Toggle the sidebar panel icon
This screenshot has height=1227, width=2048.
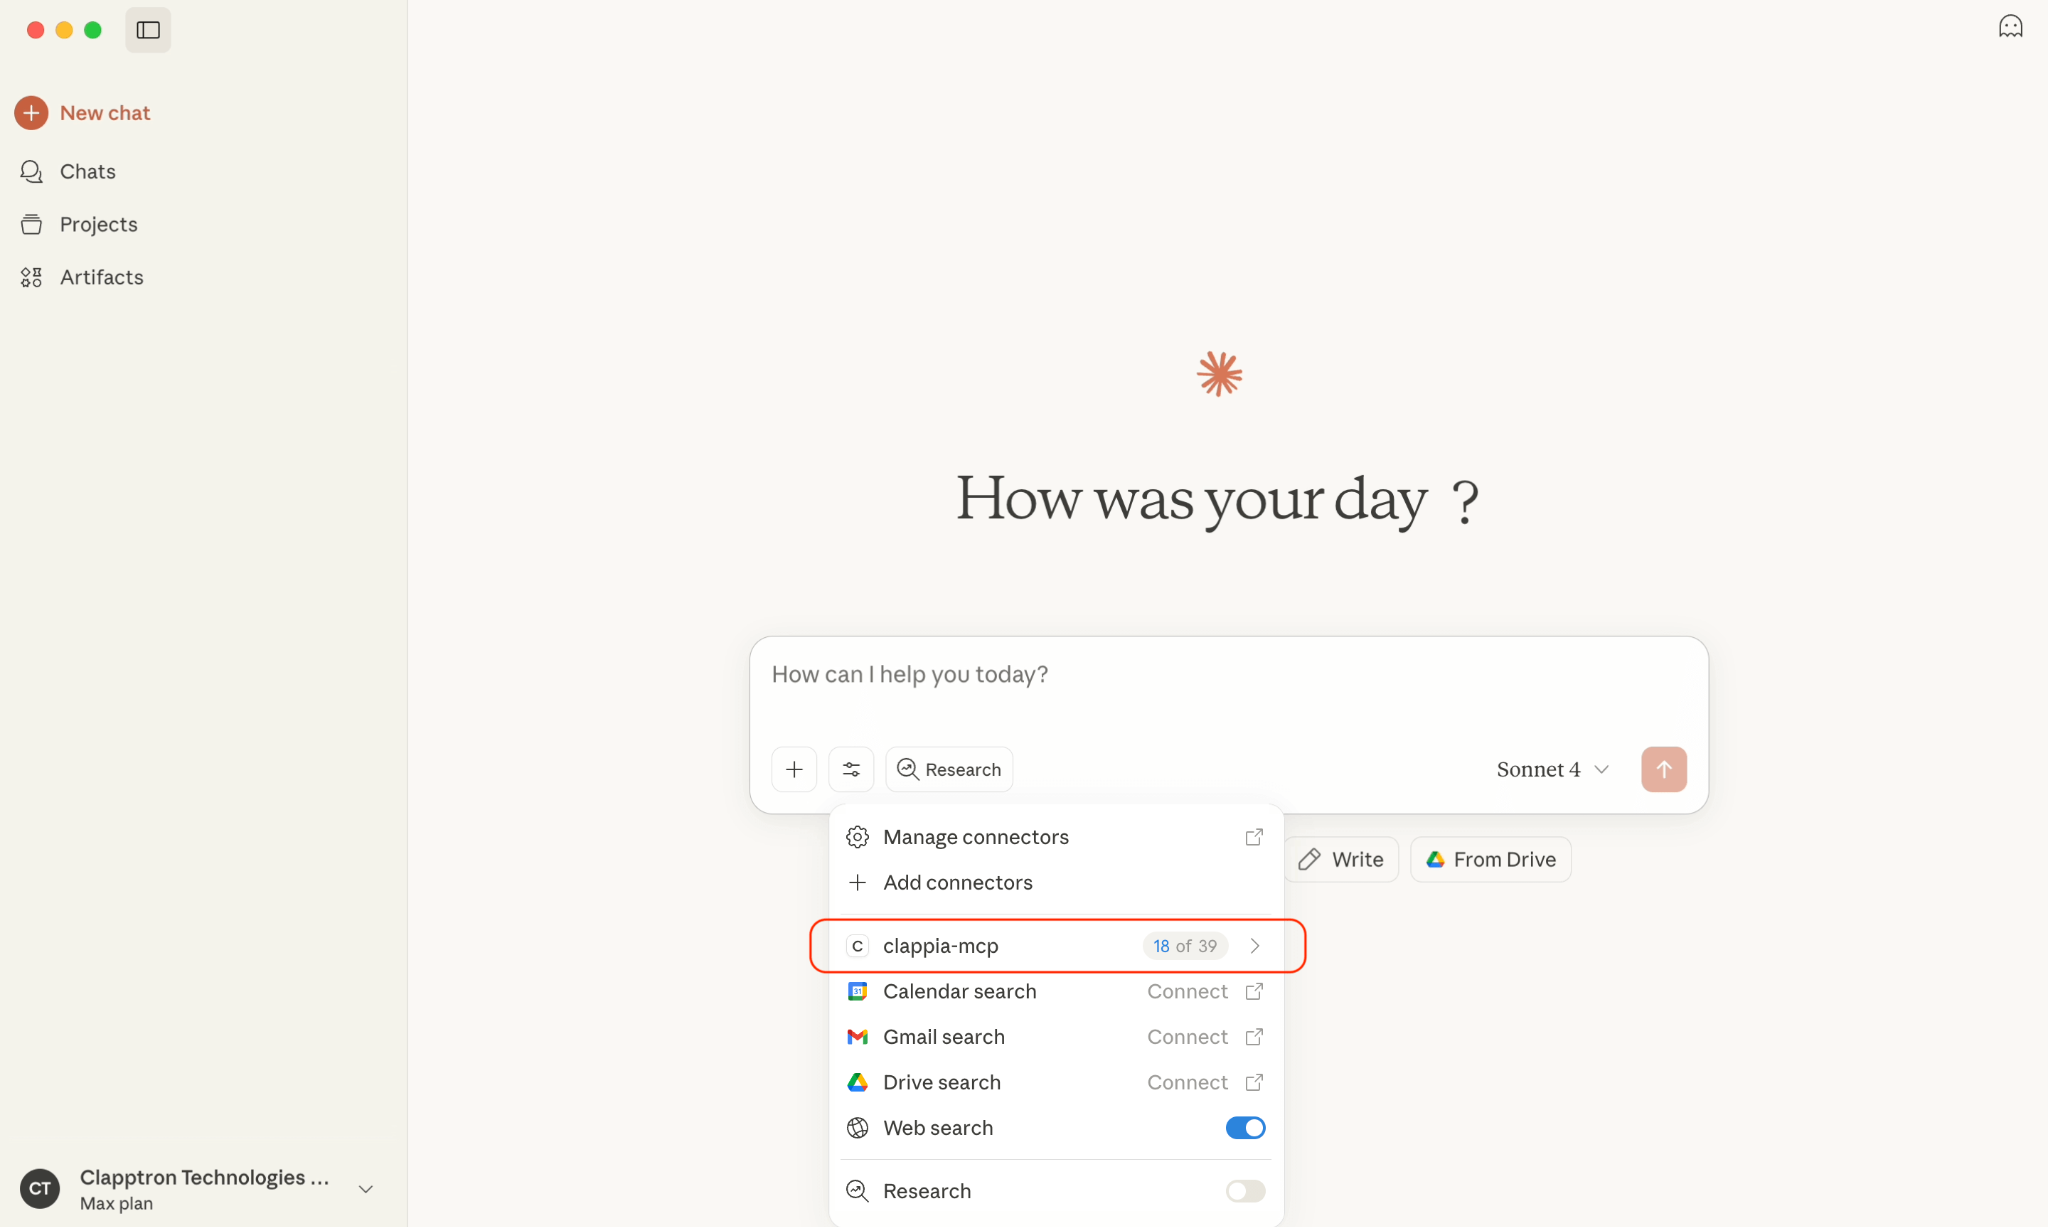(148, 30)
